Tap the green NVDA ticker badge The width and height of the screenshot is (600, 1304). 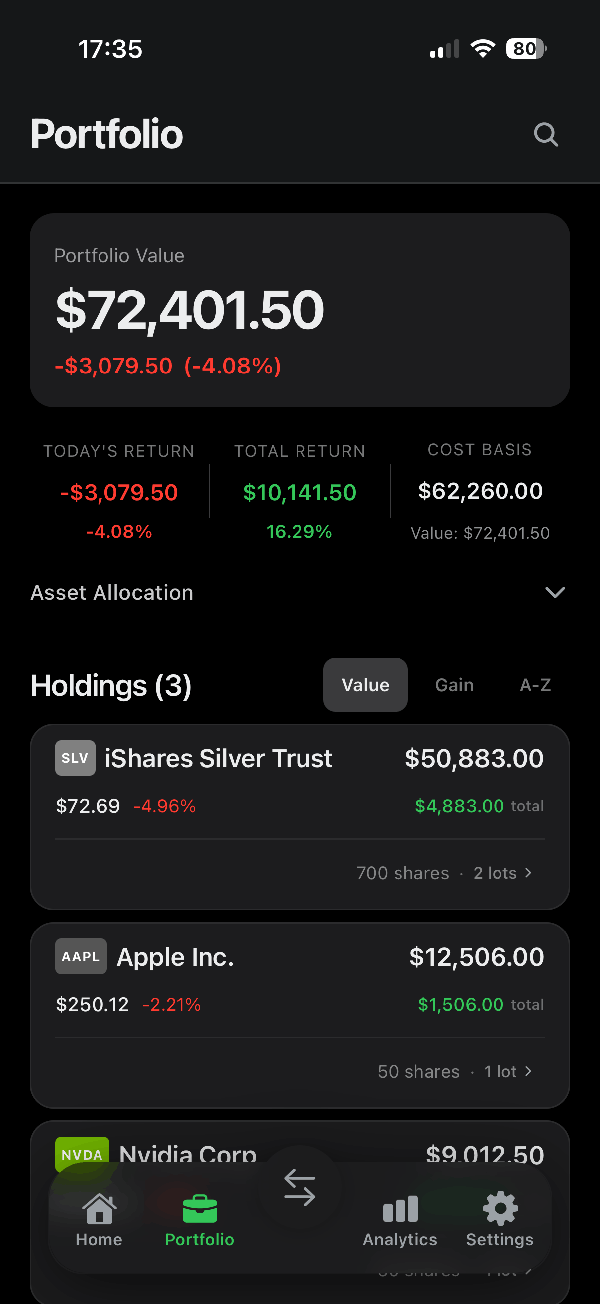pos(81,1154)
